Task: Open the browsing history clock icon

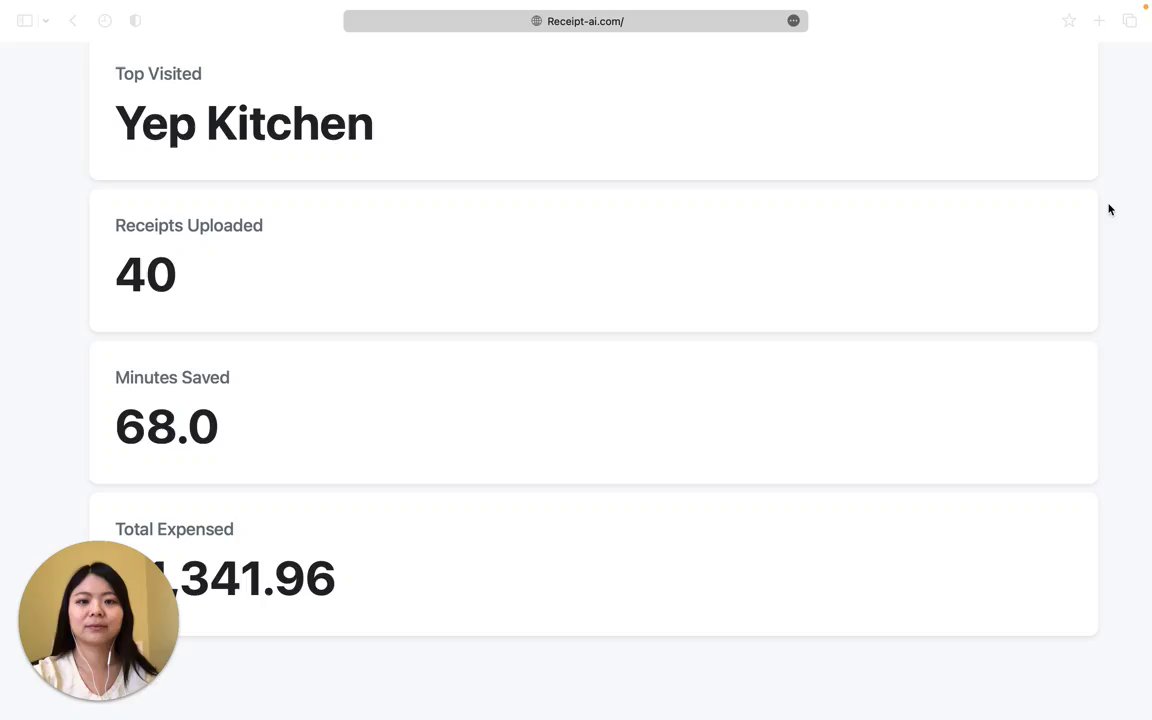Action: [x=105, y=21]
